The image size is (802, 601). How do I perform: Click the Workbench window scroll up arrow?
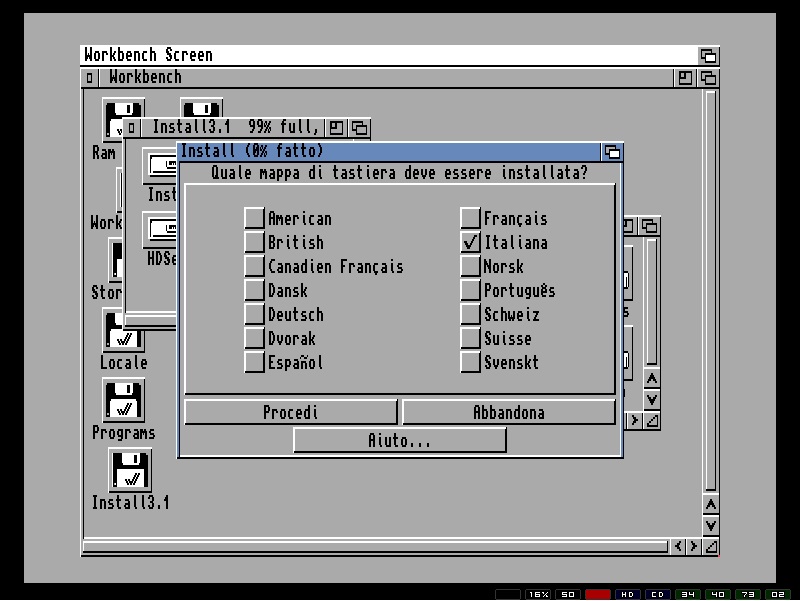pos(711,505)
